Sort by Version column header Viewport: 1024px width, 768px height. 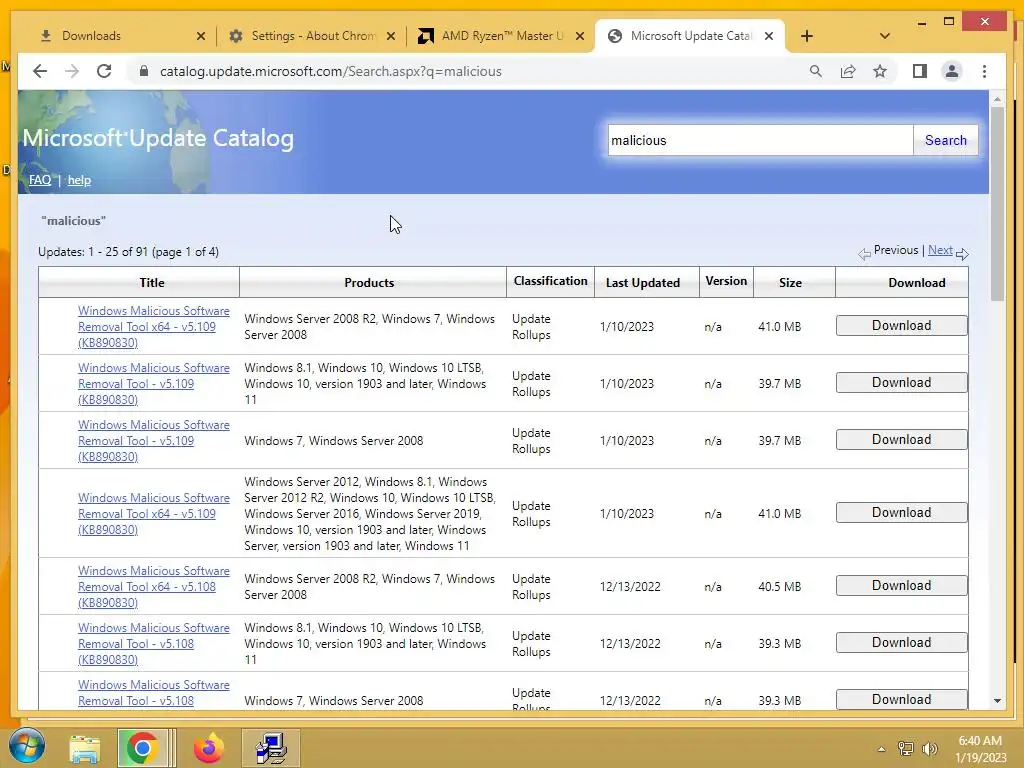point(726,281)
